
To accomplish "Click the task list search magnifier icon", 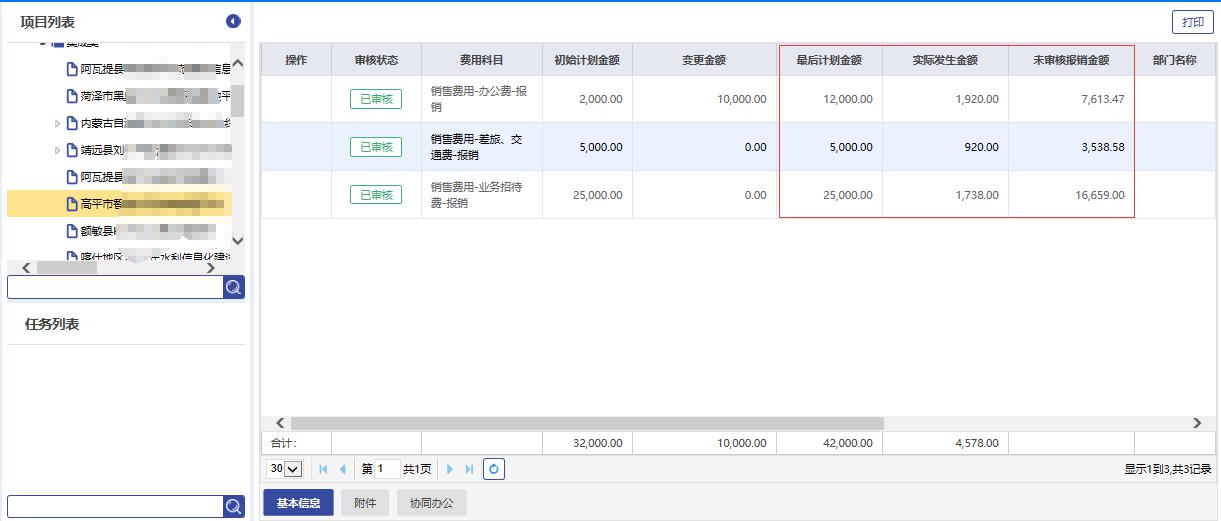I will coord(233,507).
